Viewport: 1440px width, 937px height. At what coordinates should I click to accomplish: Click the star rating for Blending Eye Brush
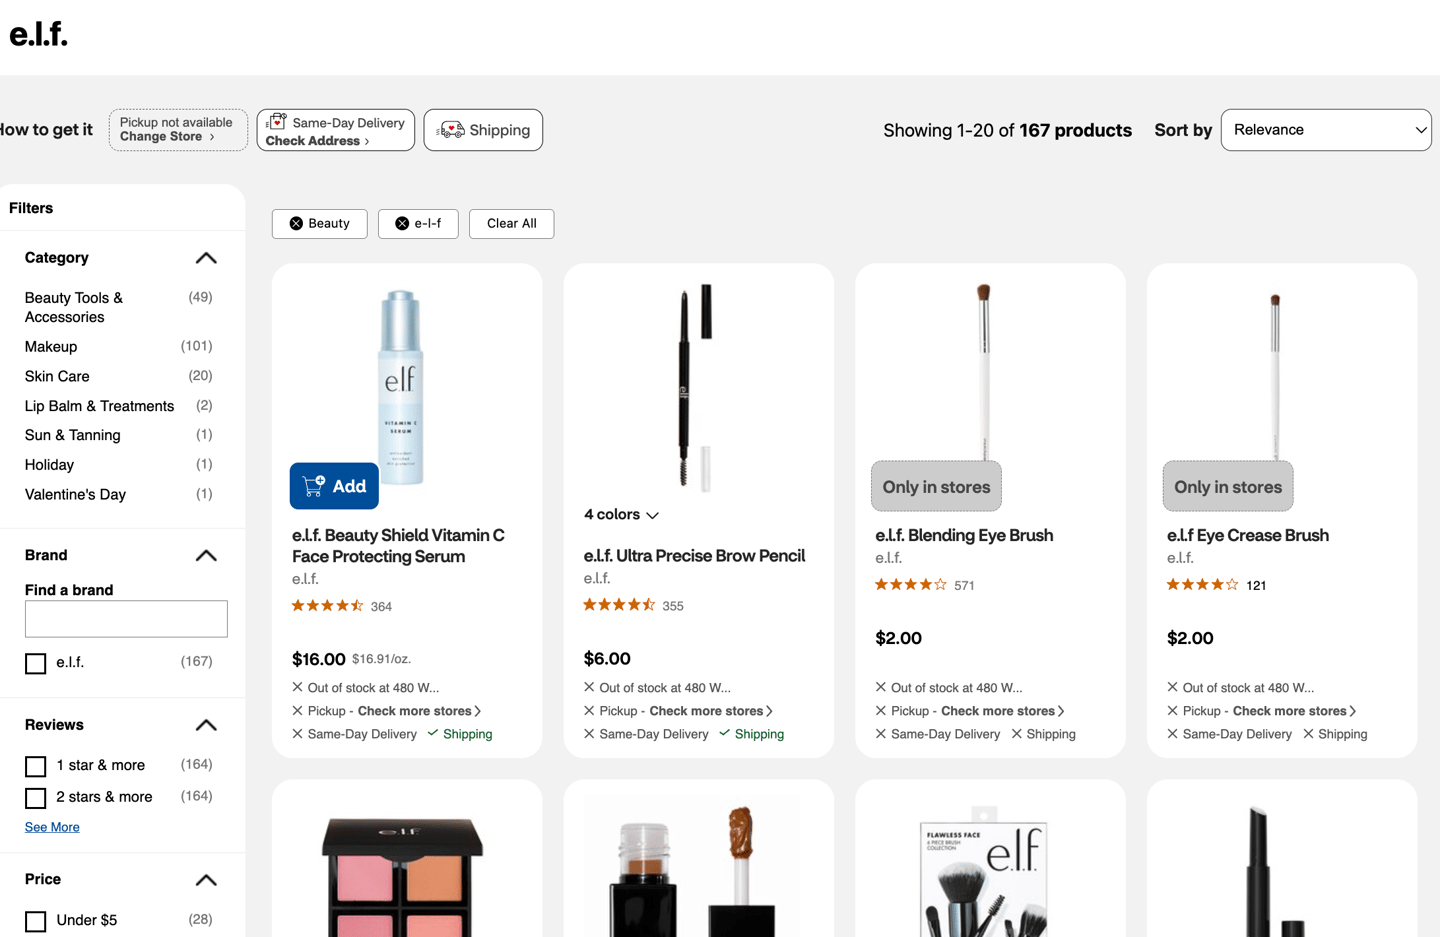click(910, 584)
